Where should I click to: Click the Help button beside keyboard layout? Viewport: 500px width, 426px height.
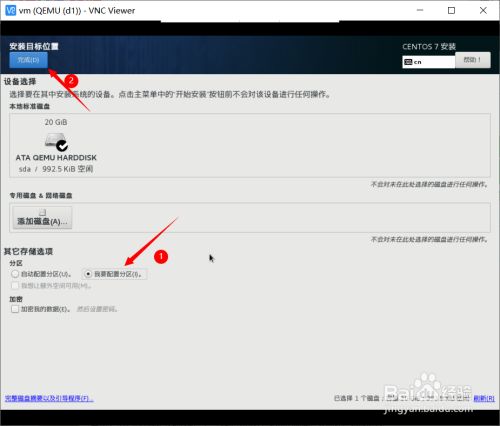[x=473, y=60]
